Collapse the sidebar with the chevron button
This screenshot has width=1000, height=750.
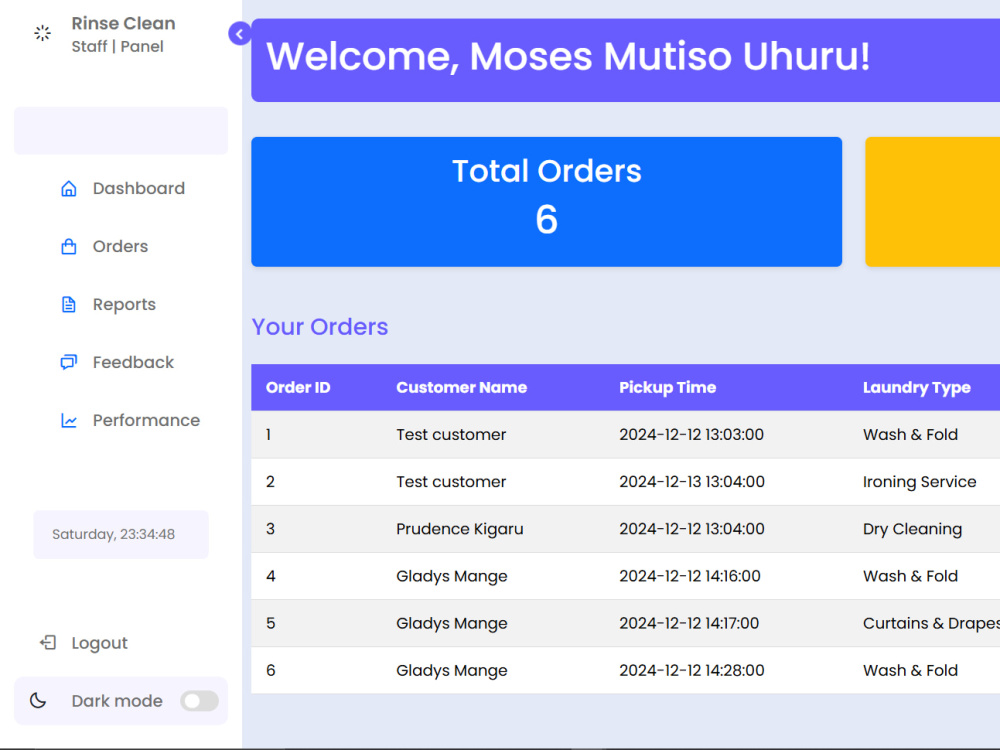point(240,34)
